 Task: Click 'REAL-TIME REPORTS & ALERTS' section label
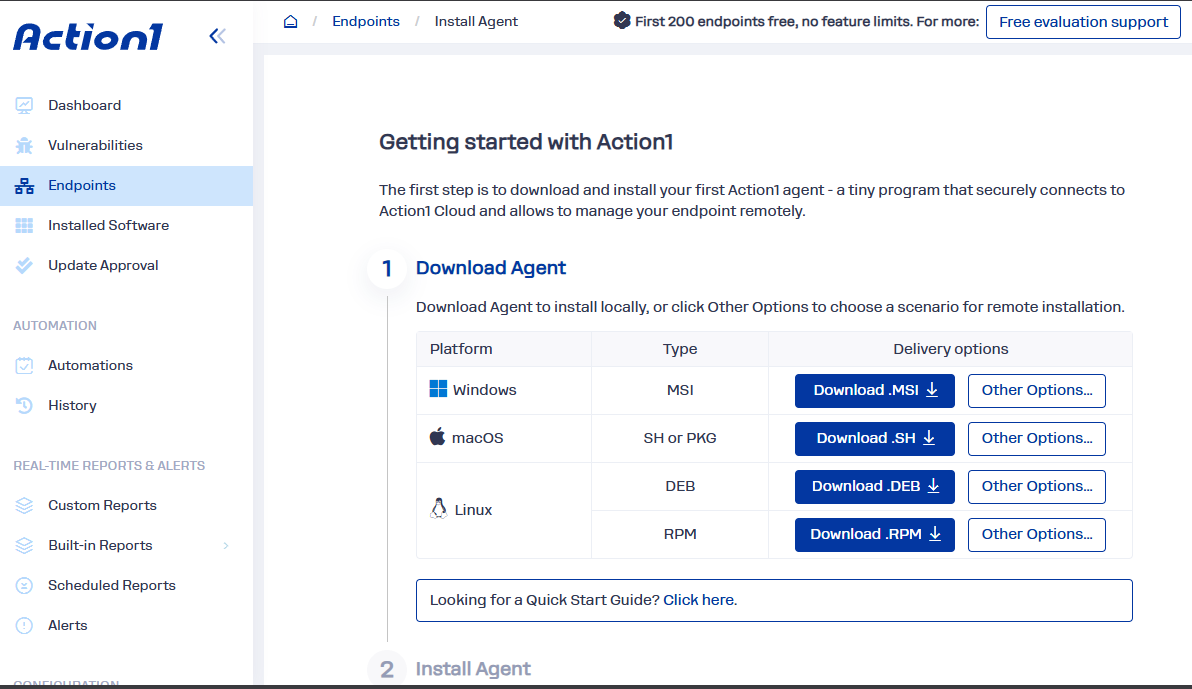[x=109, y=465]
